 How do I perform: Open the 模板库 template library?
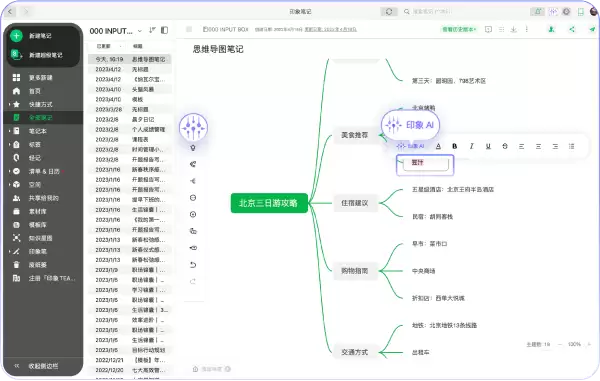tap(38, 225)
